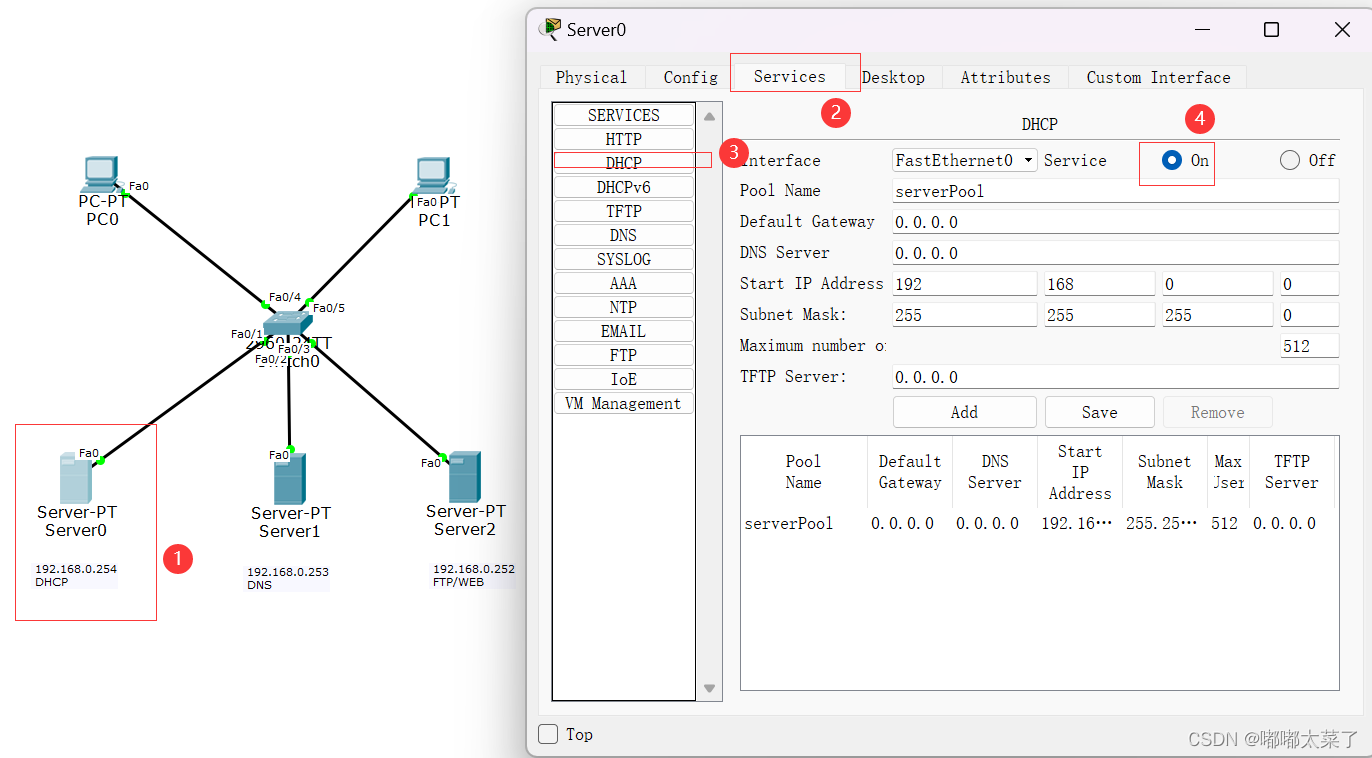Image resolution: width=1372 pixels, height=758 pixels.
Task: Open the SYSLOG service
Action: [x=624, y=259]
